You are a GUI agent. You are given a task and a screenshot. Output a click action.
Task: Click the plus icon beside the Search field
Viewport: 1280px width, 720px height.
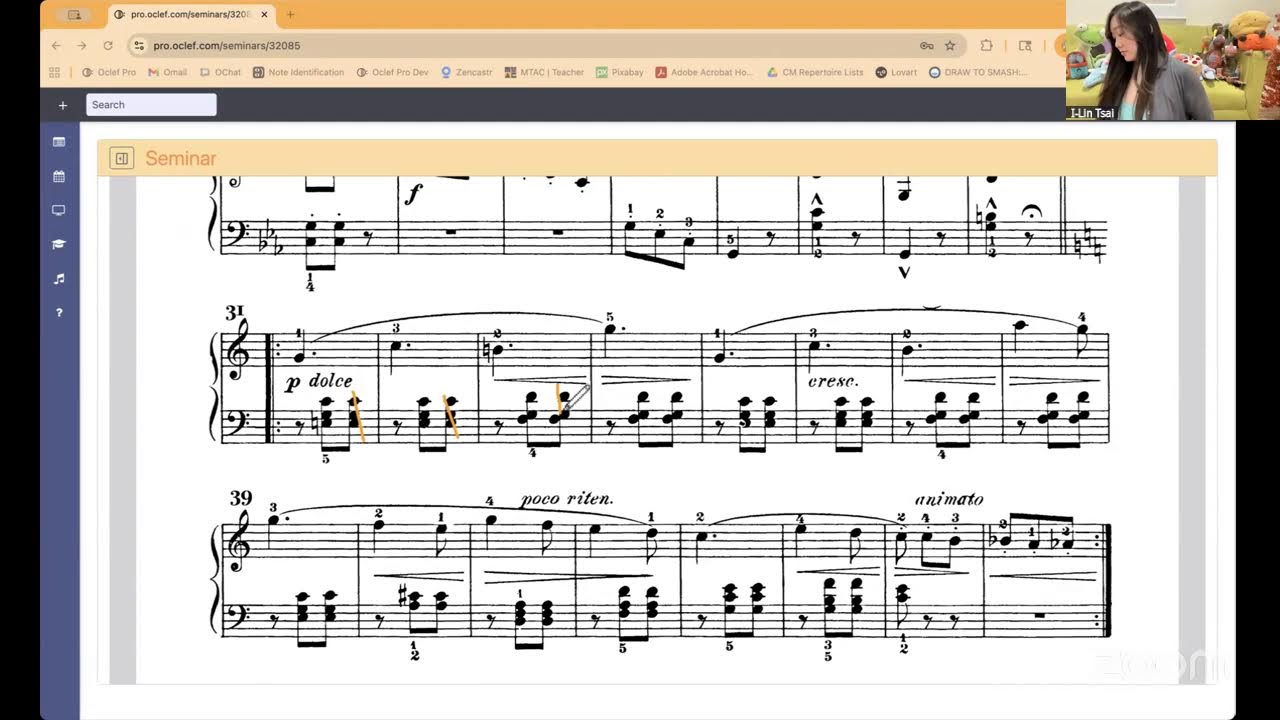(63, 105)
